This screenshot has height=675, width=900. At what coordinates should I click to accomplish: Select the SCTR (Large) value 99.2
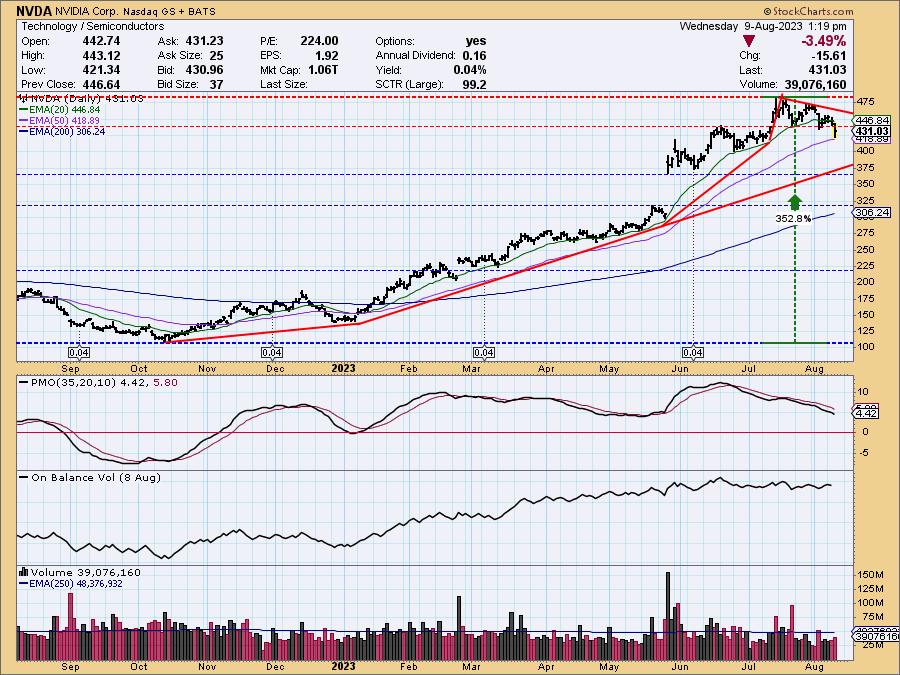click(475, 84)
